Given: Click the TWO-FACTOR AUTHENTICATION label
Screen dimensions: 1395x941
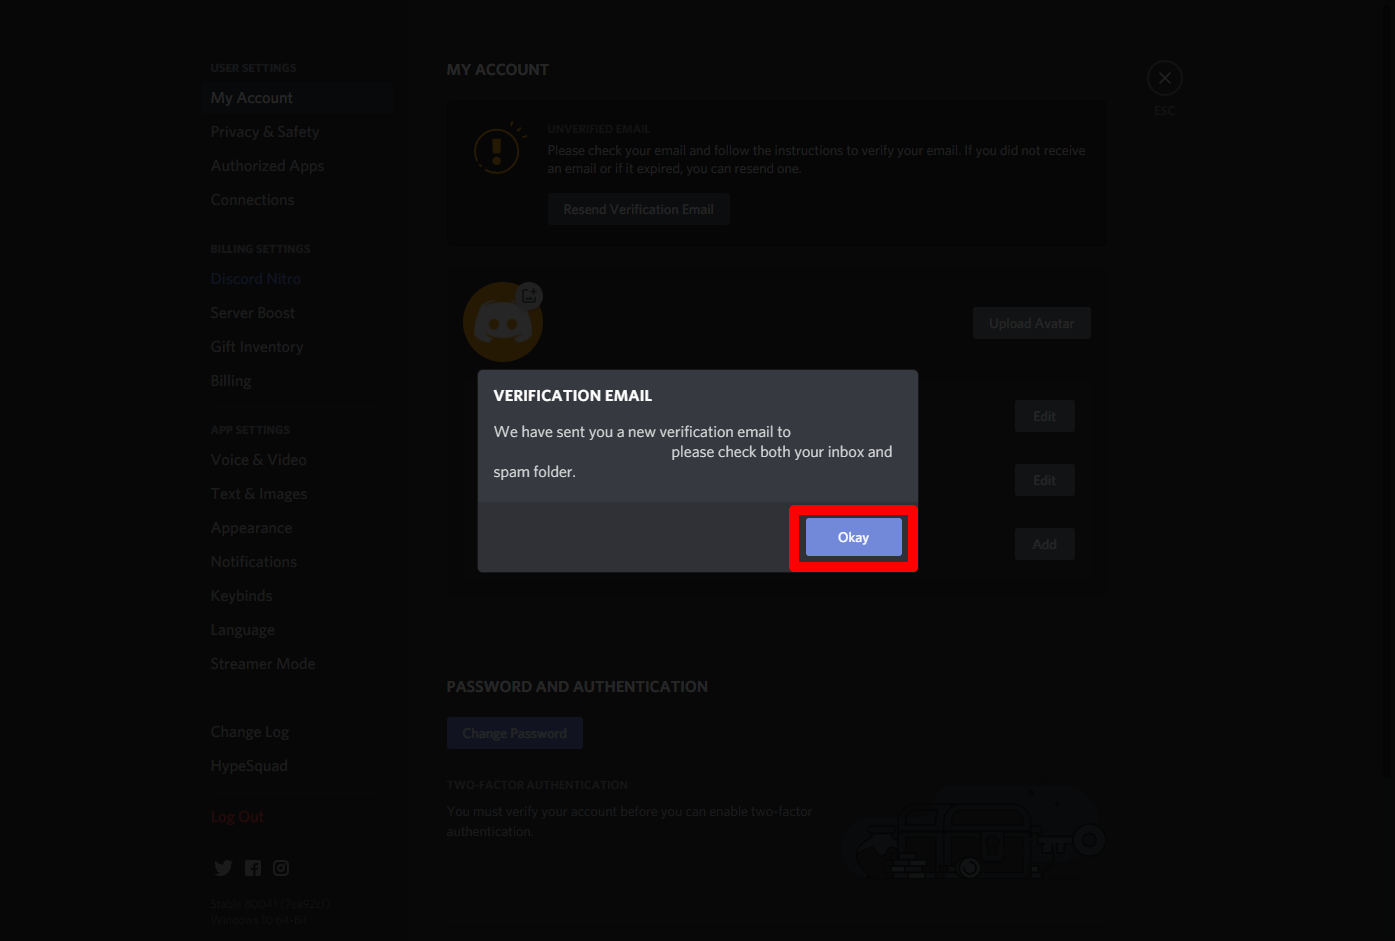Looking at the screenshot, I should point(537,785).
